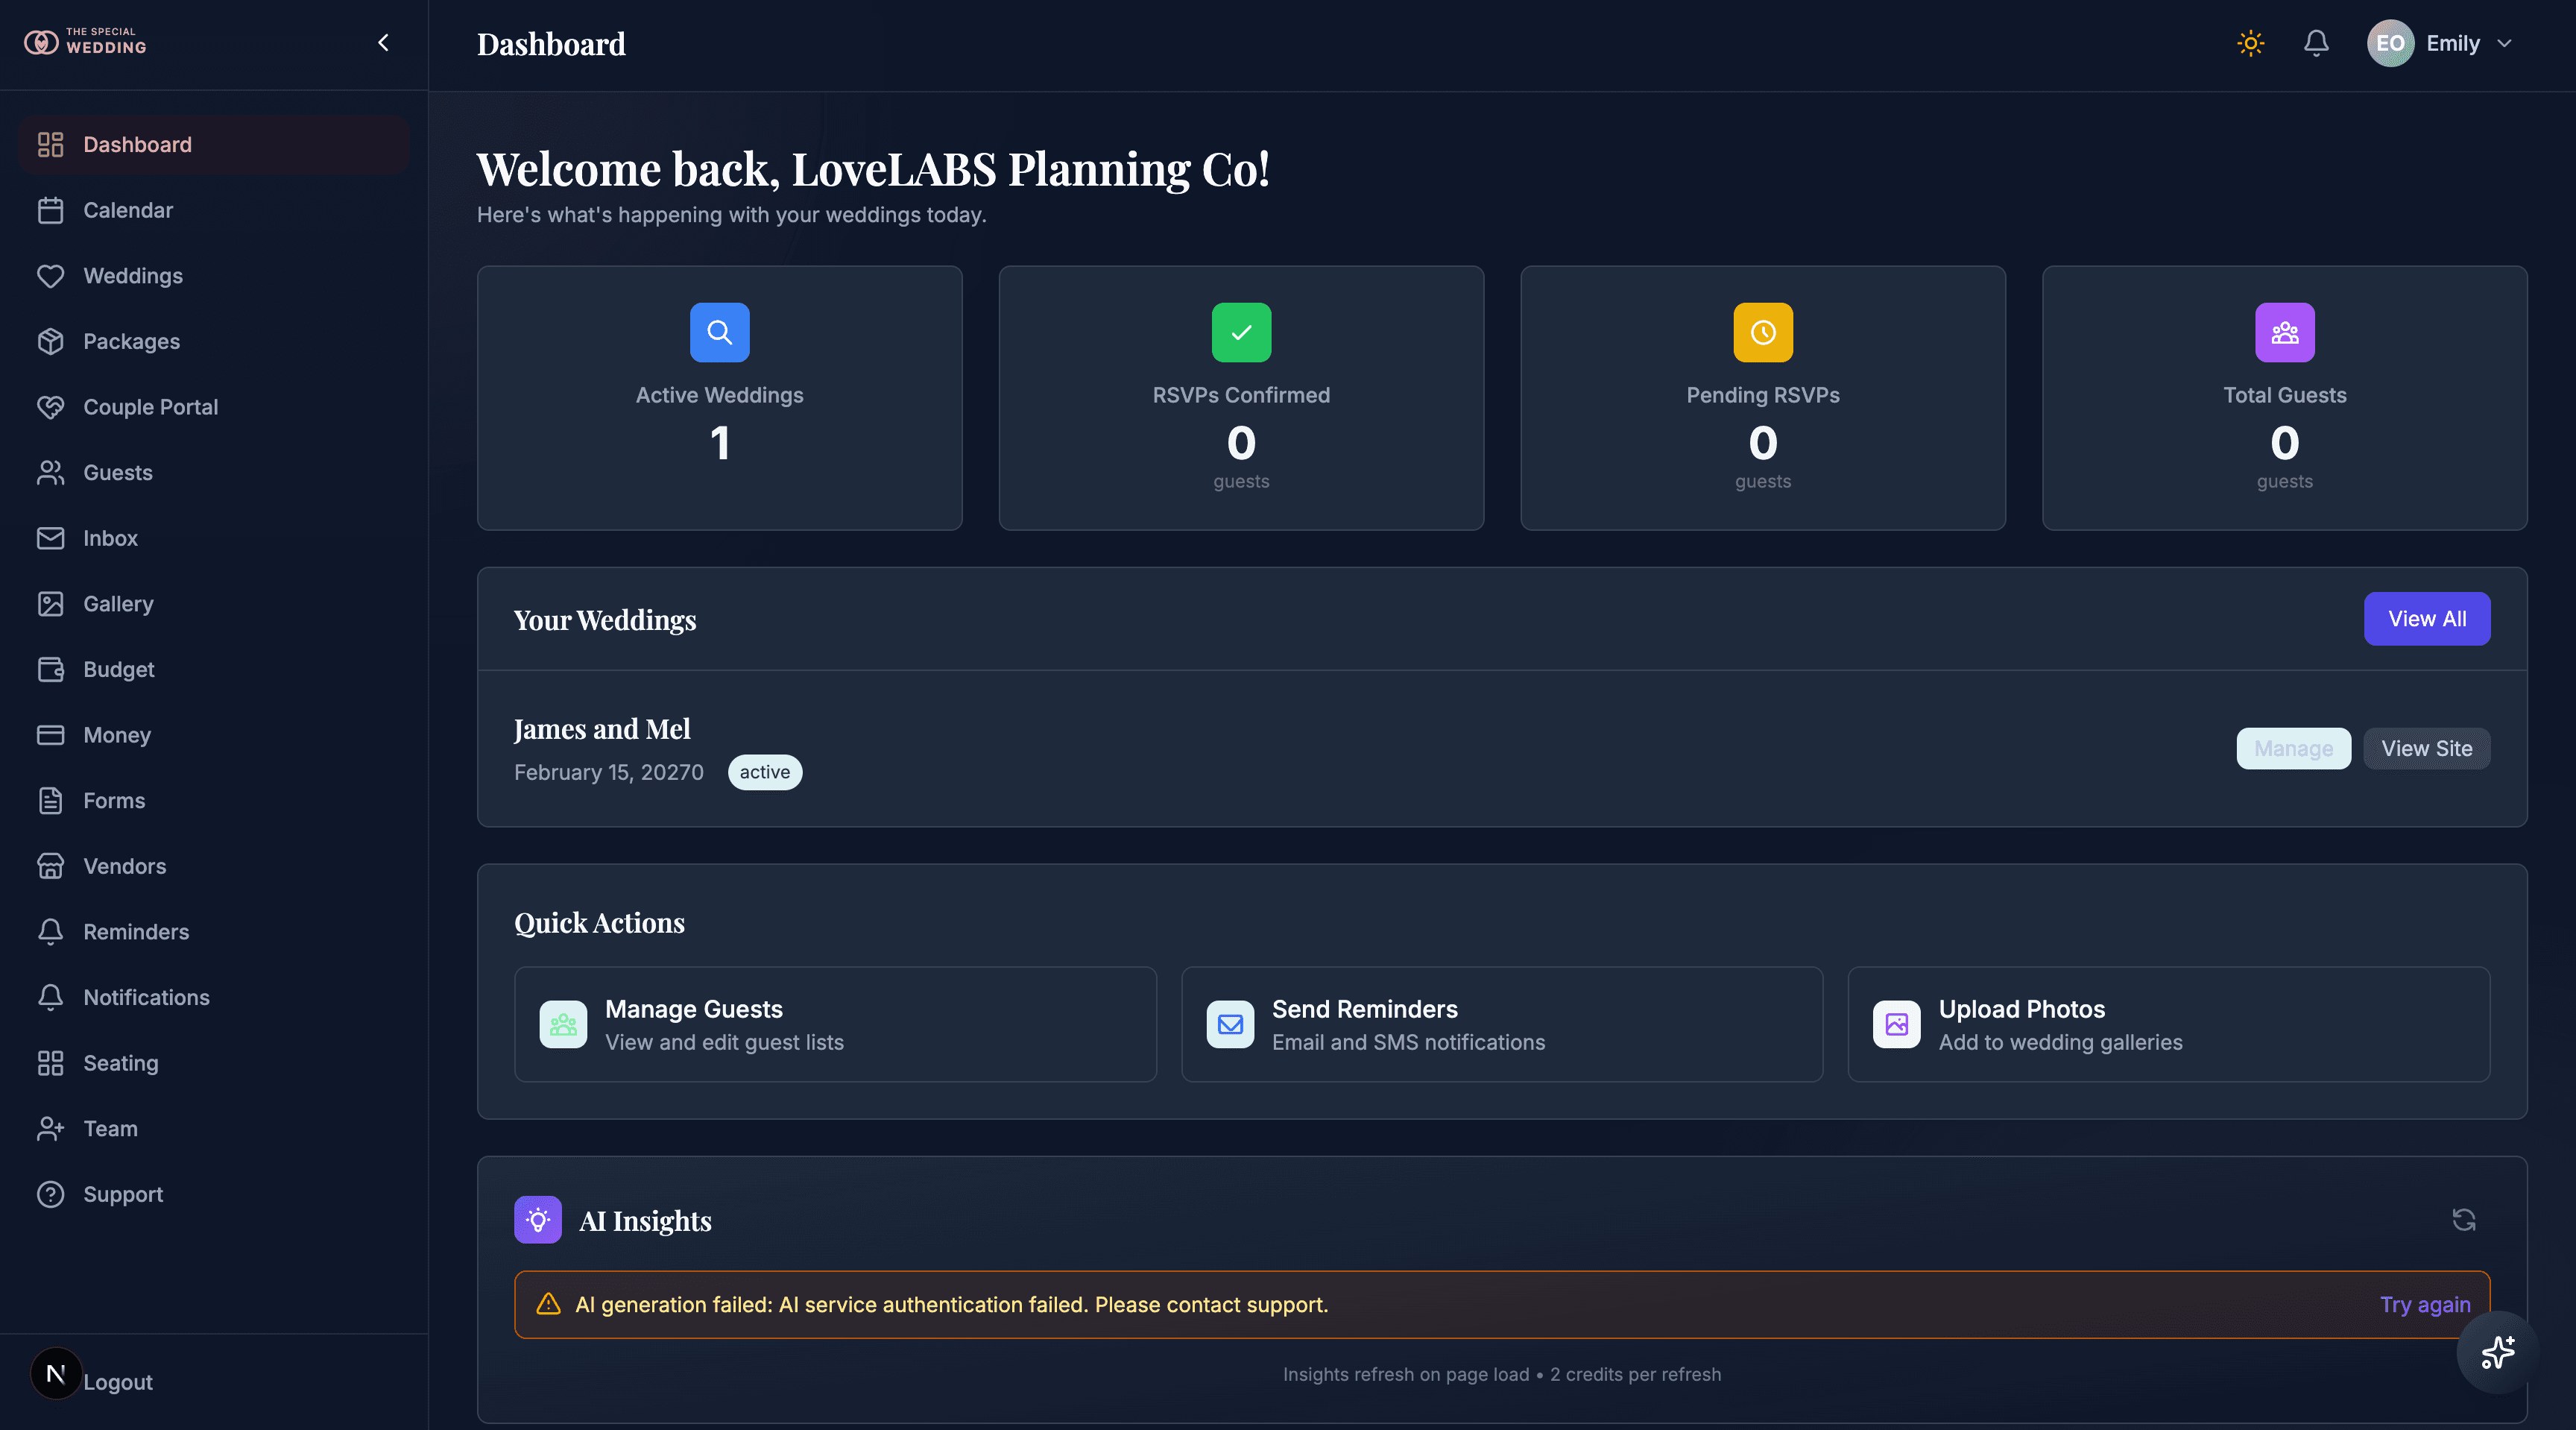
Task: Open the Inbox from the sidebar
Action: point(110,537)
